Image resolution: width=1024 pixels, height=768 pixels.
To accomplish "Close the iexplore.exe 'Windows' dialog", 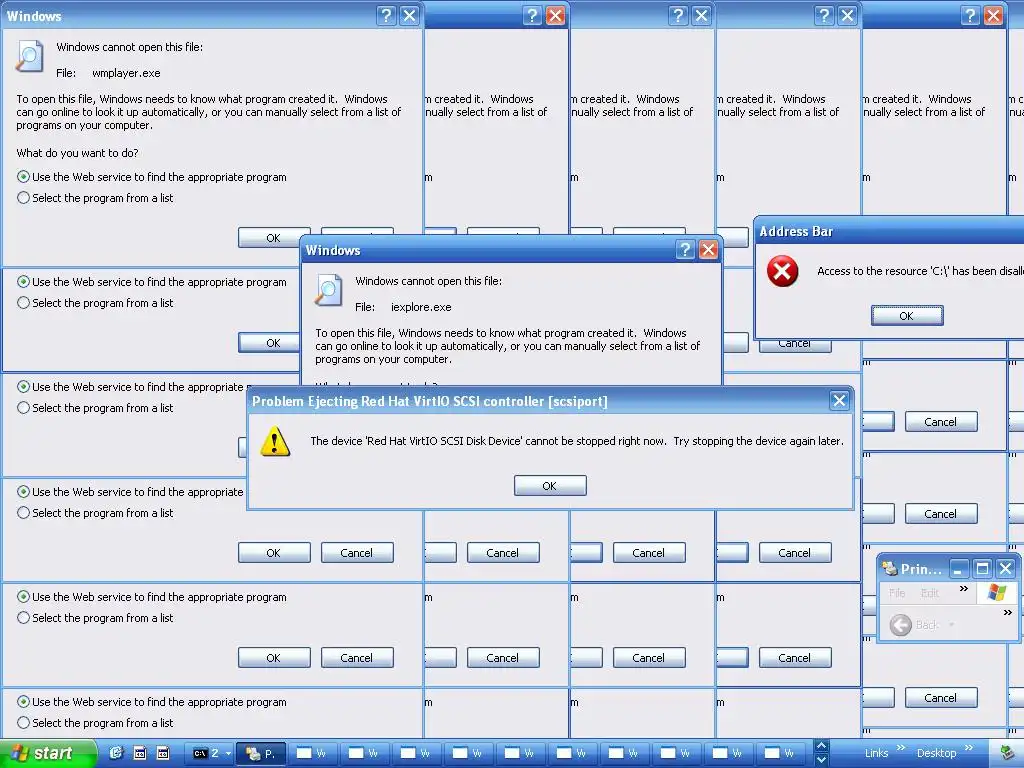I will coord(709,249).
